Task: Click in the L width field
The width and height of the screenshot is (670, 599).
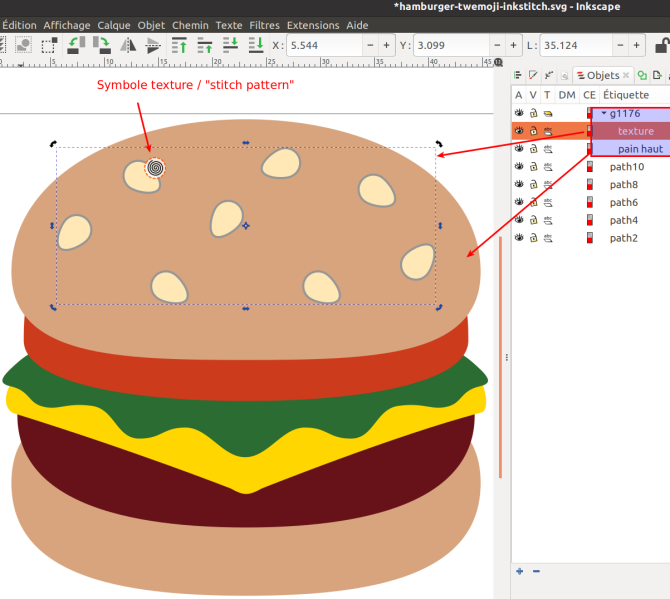Action: click(x=576, y=45)
